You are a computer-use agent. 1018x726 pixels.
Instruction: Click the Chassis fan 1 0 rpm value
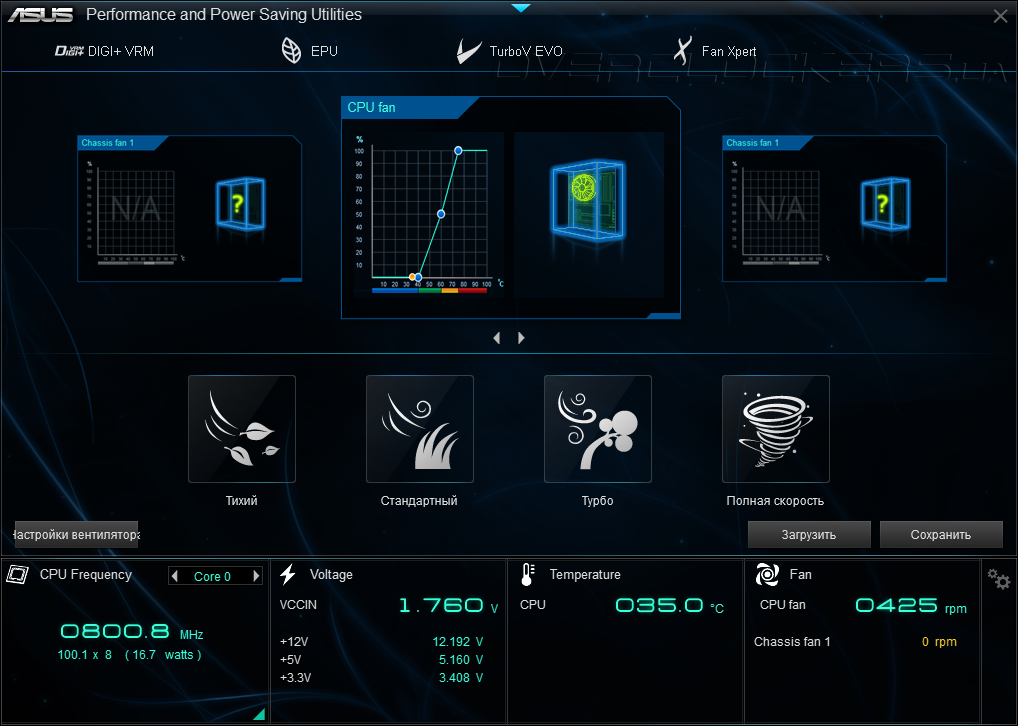(x=939, y=642)
